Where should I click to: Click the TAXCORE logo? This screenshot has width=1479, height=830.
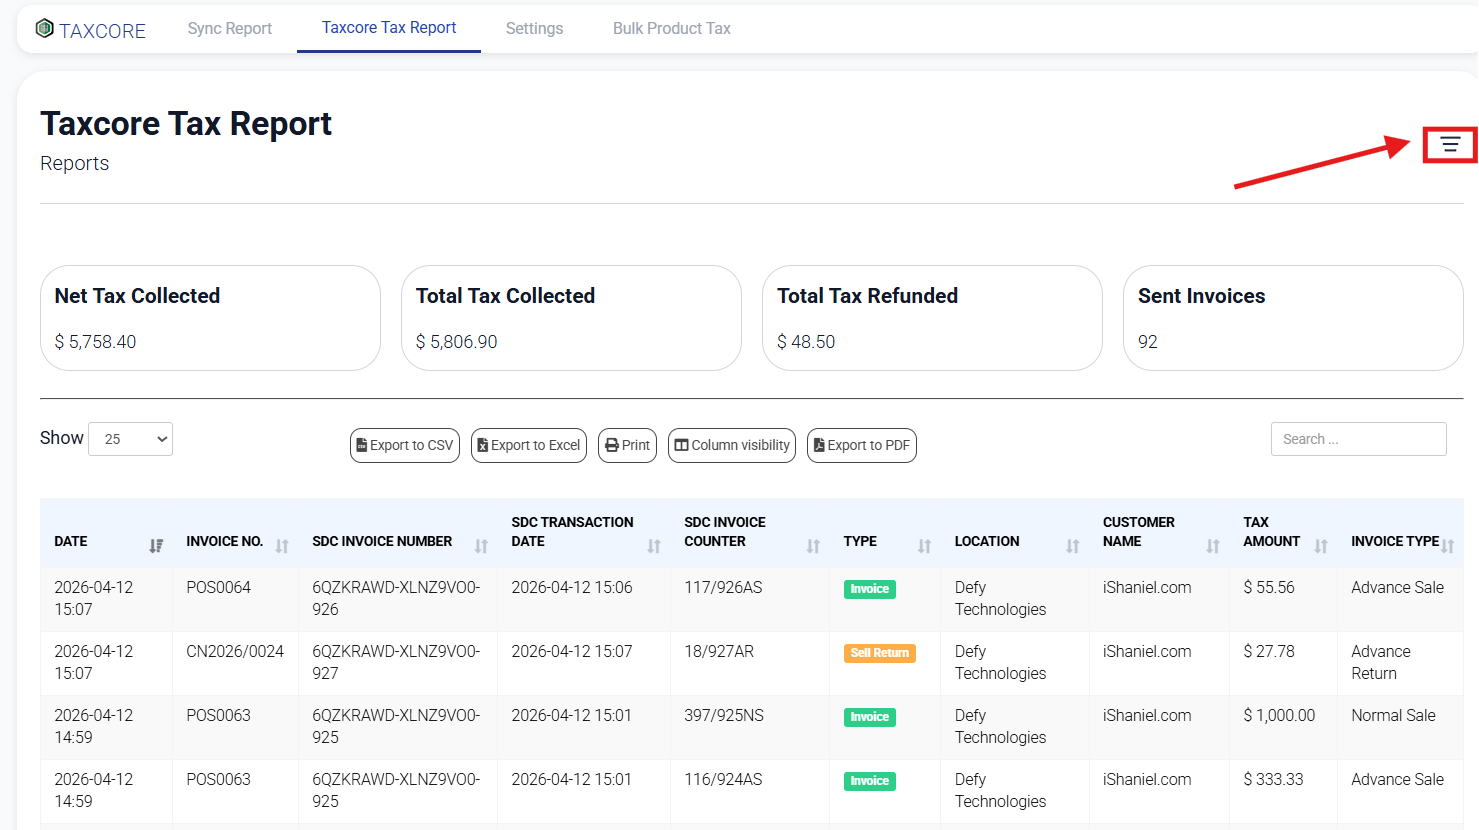click(91, 30)
